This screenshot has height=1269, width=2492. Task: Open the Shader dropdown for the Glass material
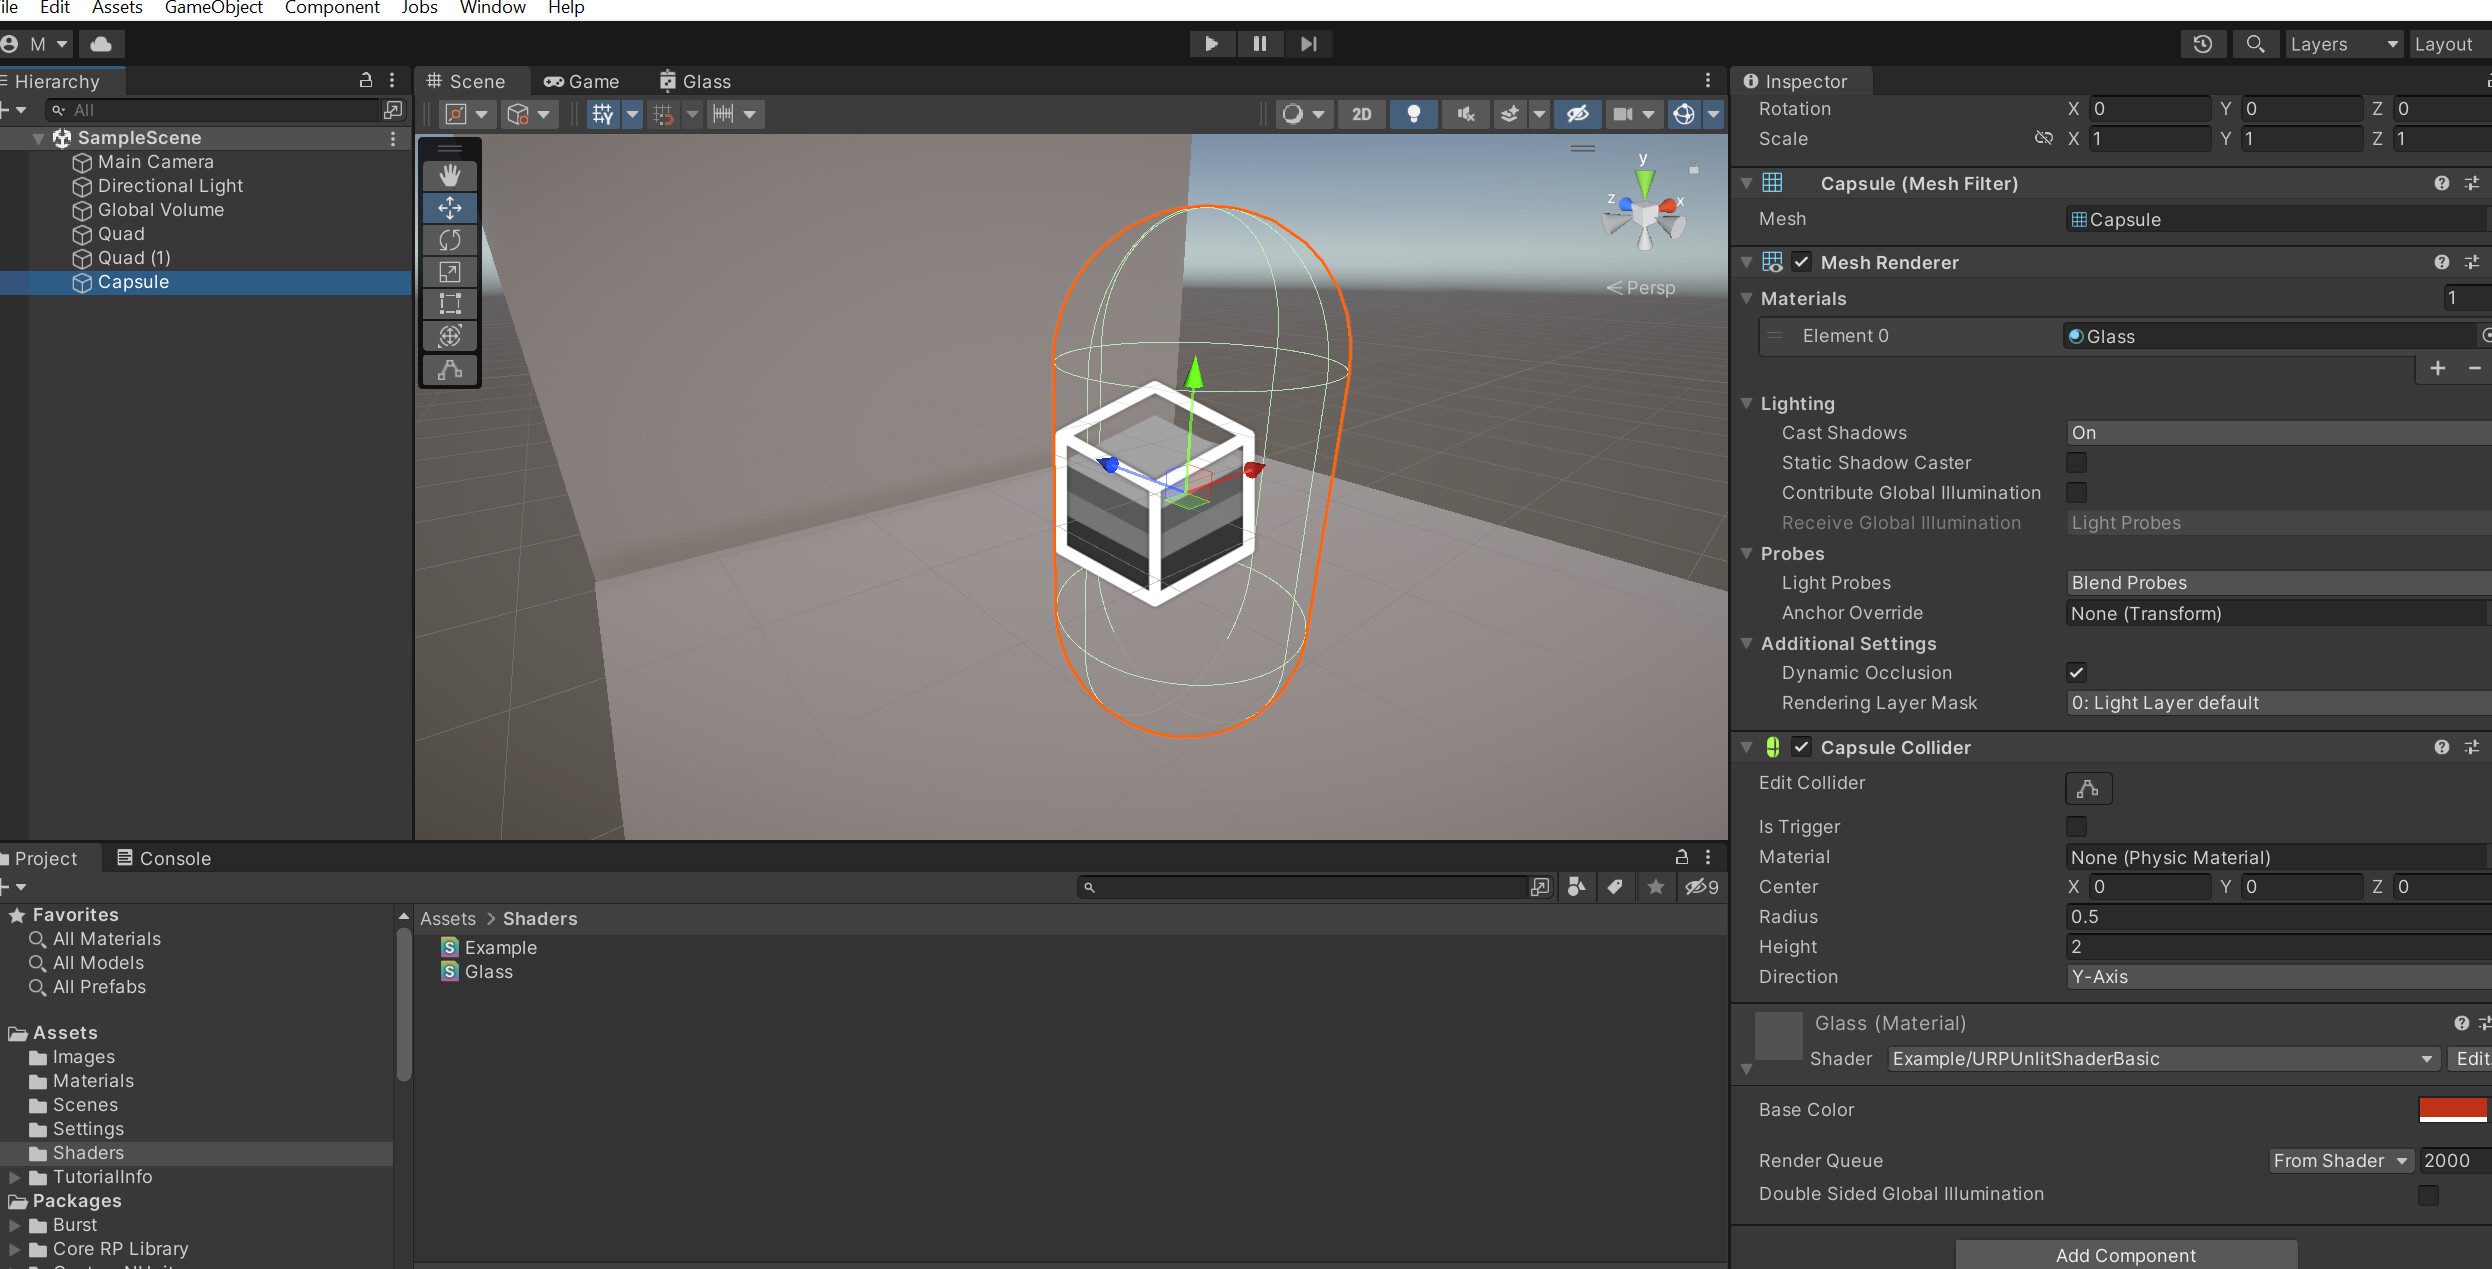tap(2160, 1058)
